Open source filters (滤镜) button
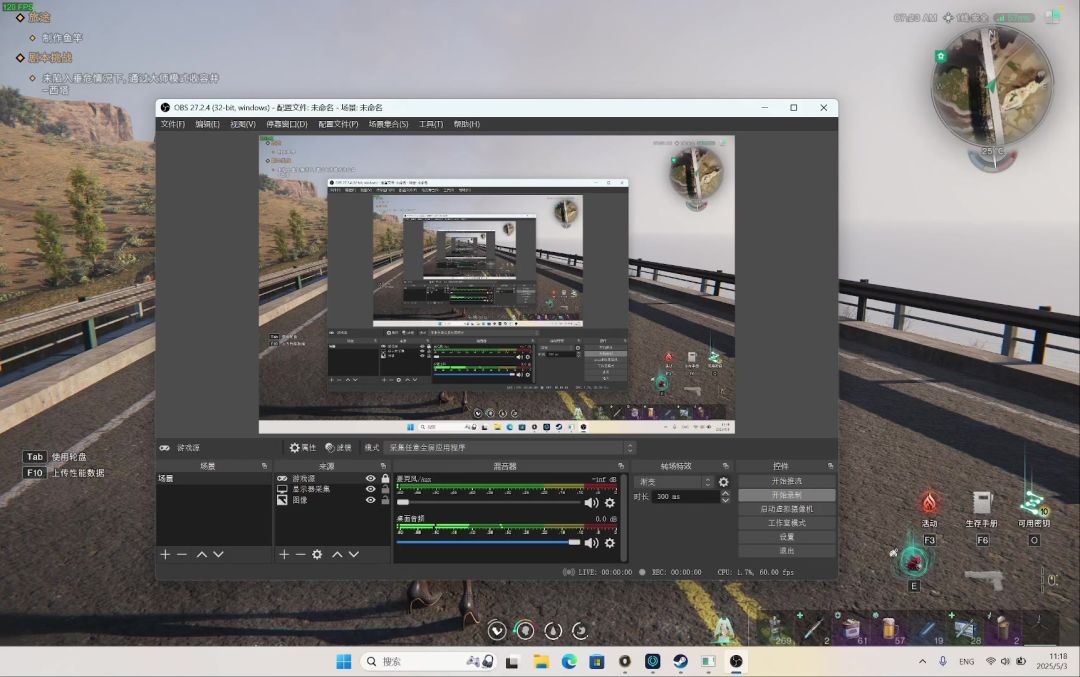The width and height of the screenshot is (1080, 677). point(338,448)
